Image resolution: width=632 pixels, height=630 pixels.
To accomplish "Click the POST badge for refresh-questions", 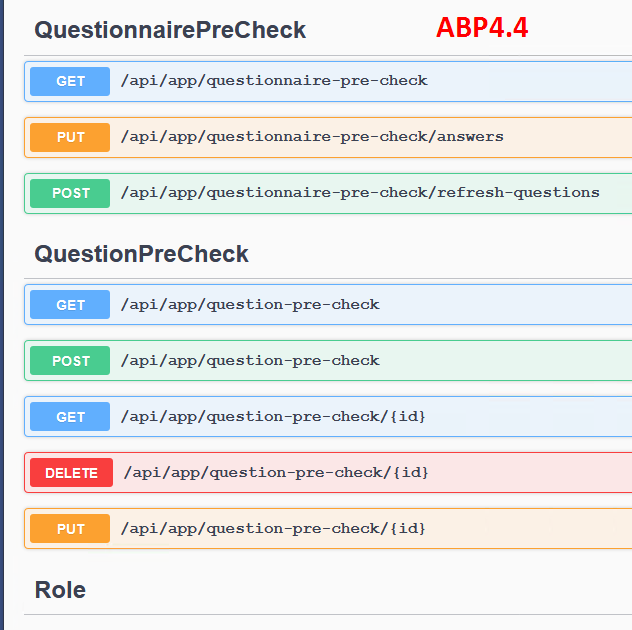I will 70,193.
